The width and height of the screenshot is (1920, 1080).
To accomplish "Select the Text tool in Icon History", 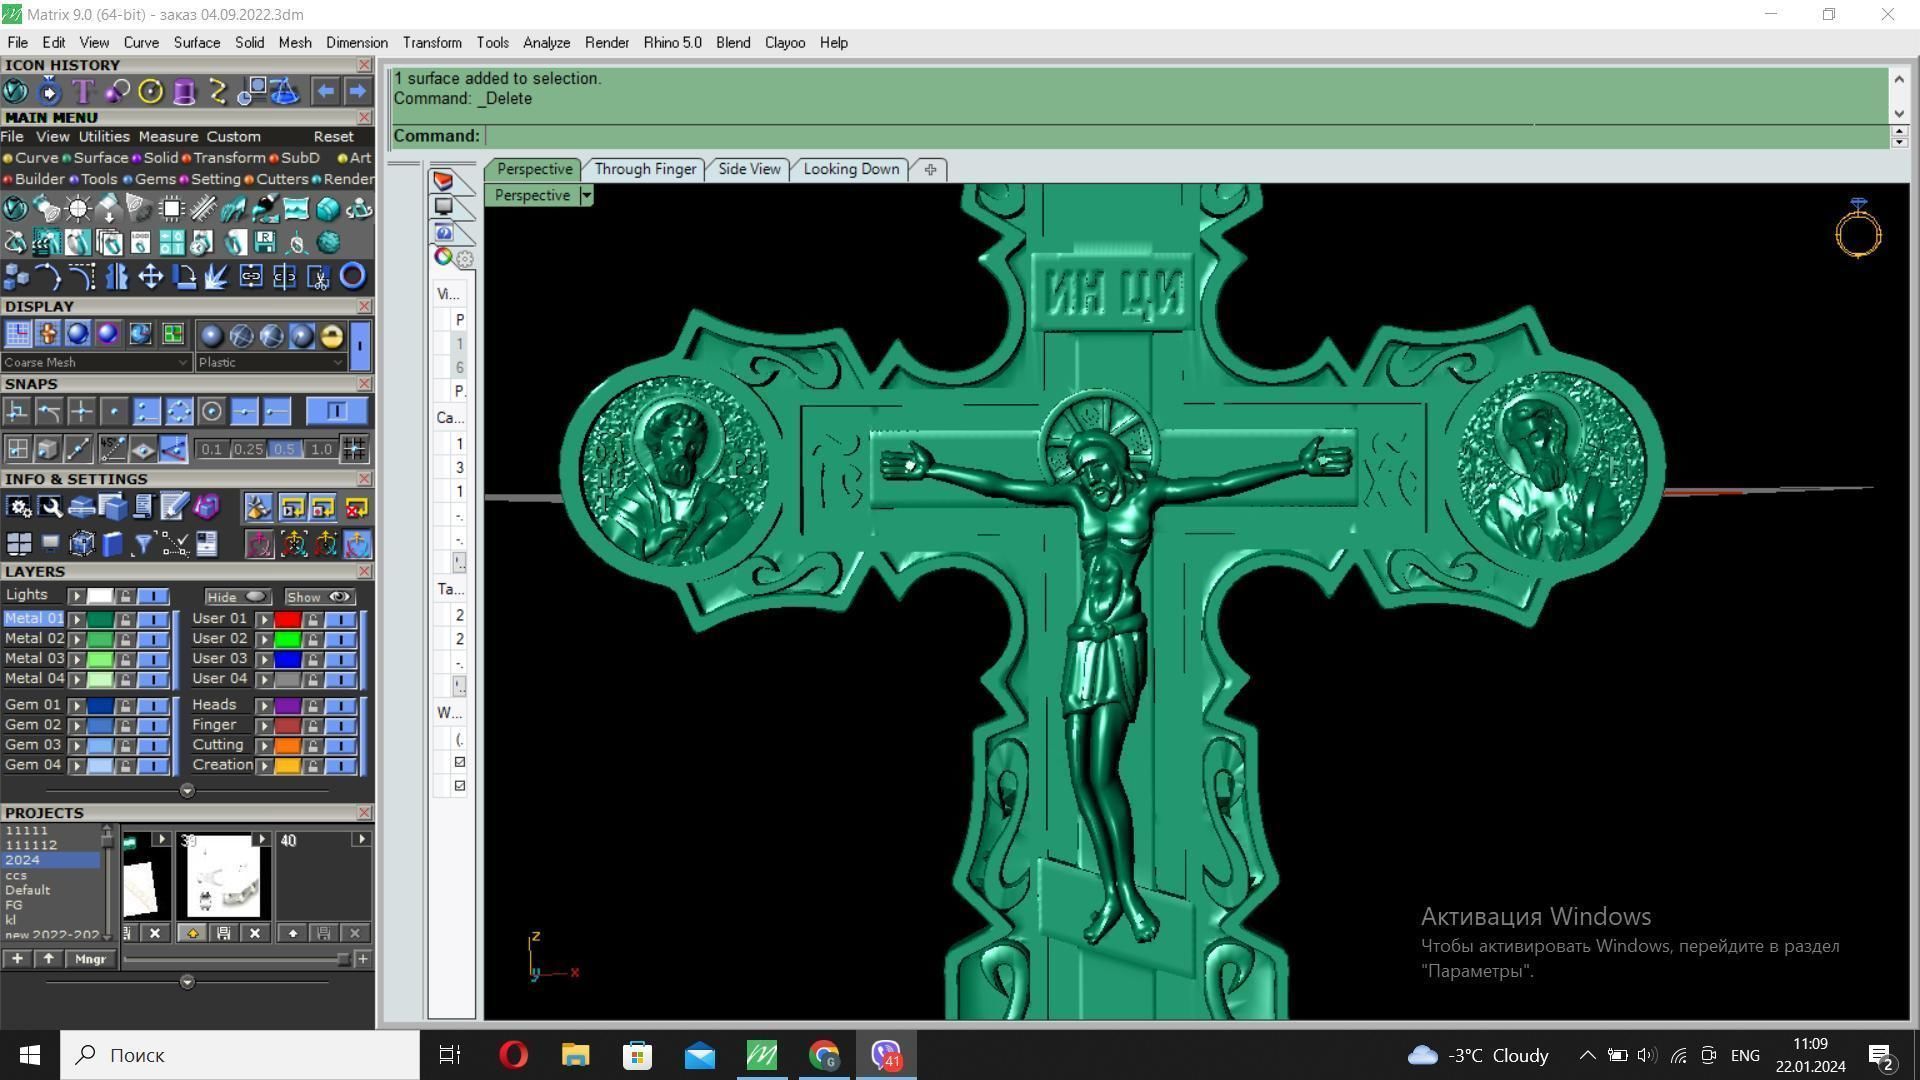I will pos(82,92).
